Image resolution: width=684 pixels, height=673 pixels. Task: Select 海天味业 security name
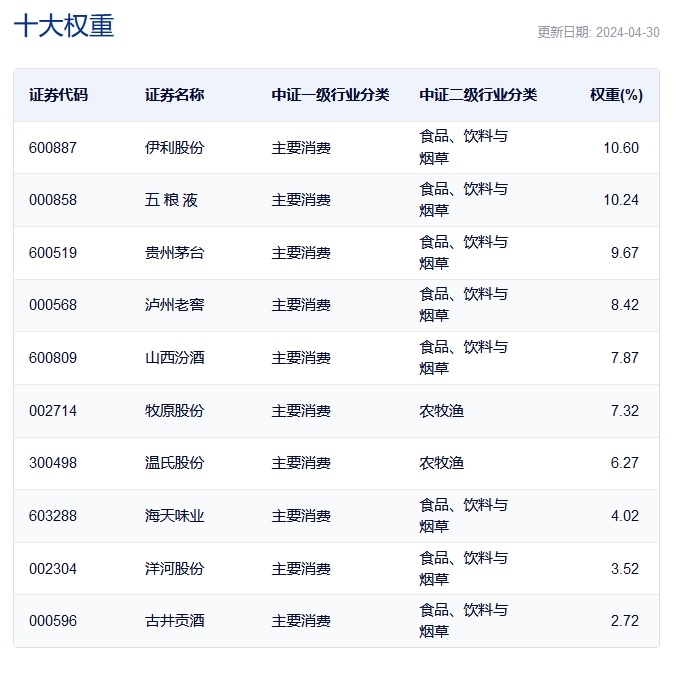174,516
